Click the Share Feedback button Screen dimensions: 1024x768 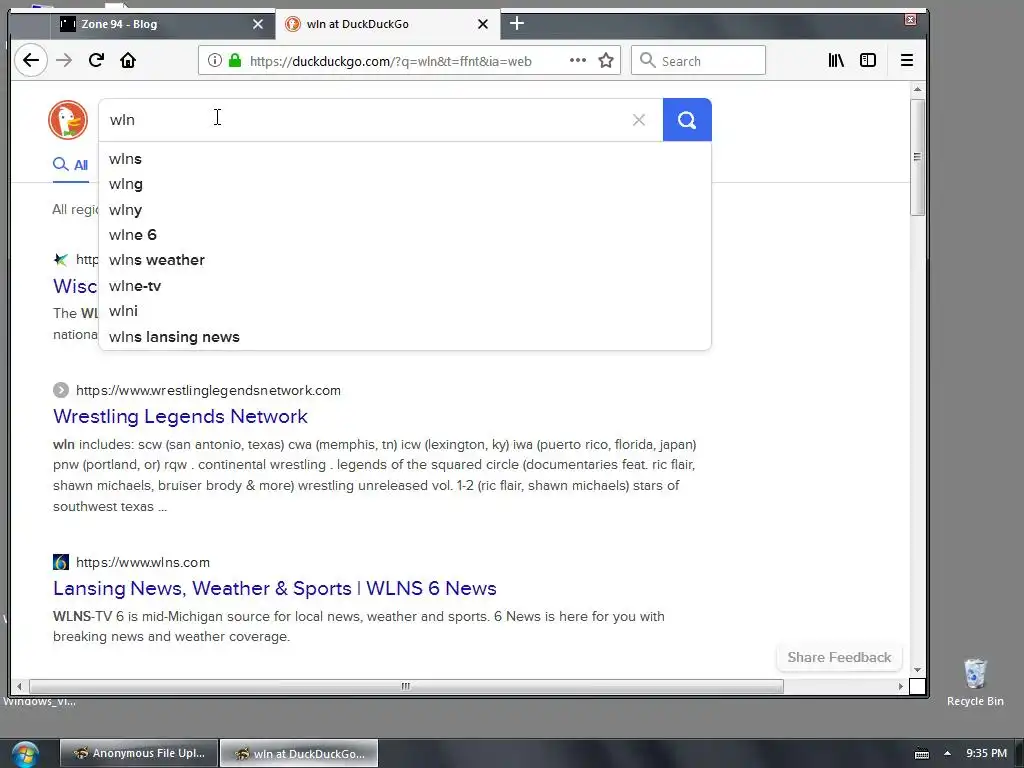839,658
